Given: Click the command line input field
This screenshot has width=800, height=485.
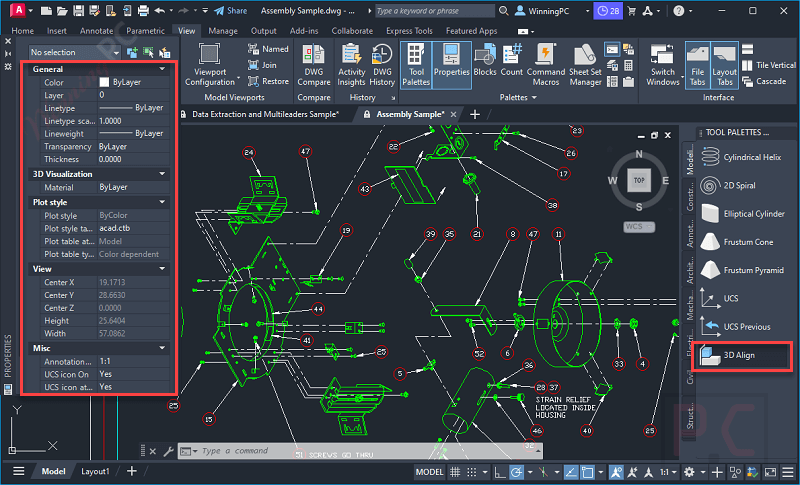Looking at the screenshot, I should (365, 451).
